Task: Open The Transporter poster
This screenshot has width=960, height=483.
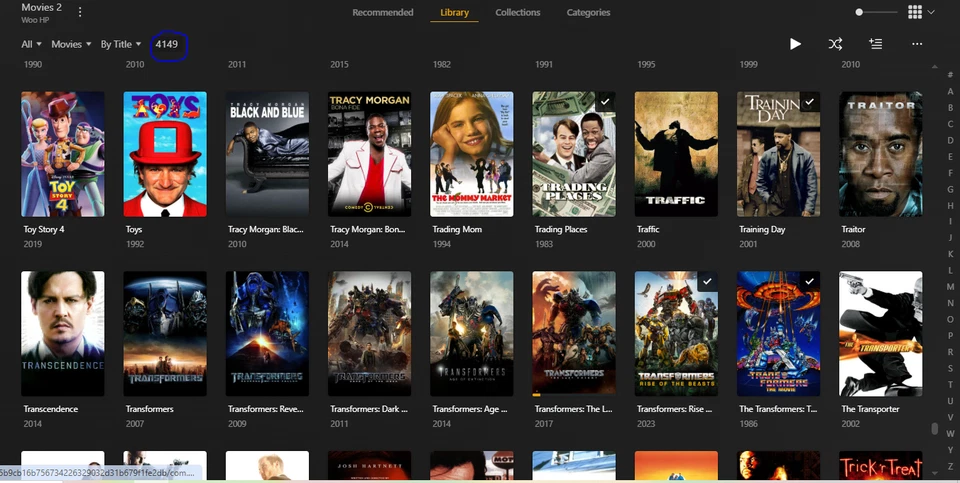Action: (880, 334)
